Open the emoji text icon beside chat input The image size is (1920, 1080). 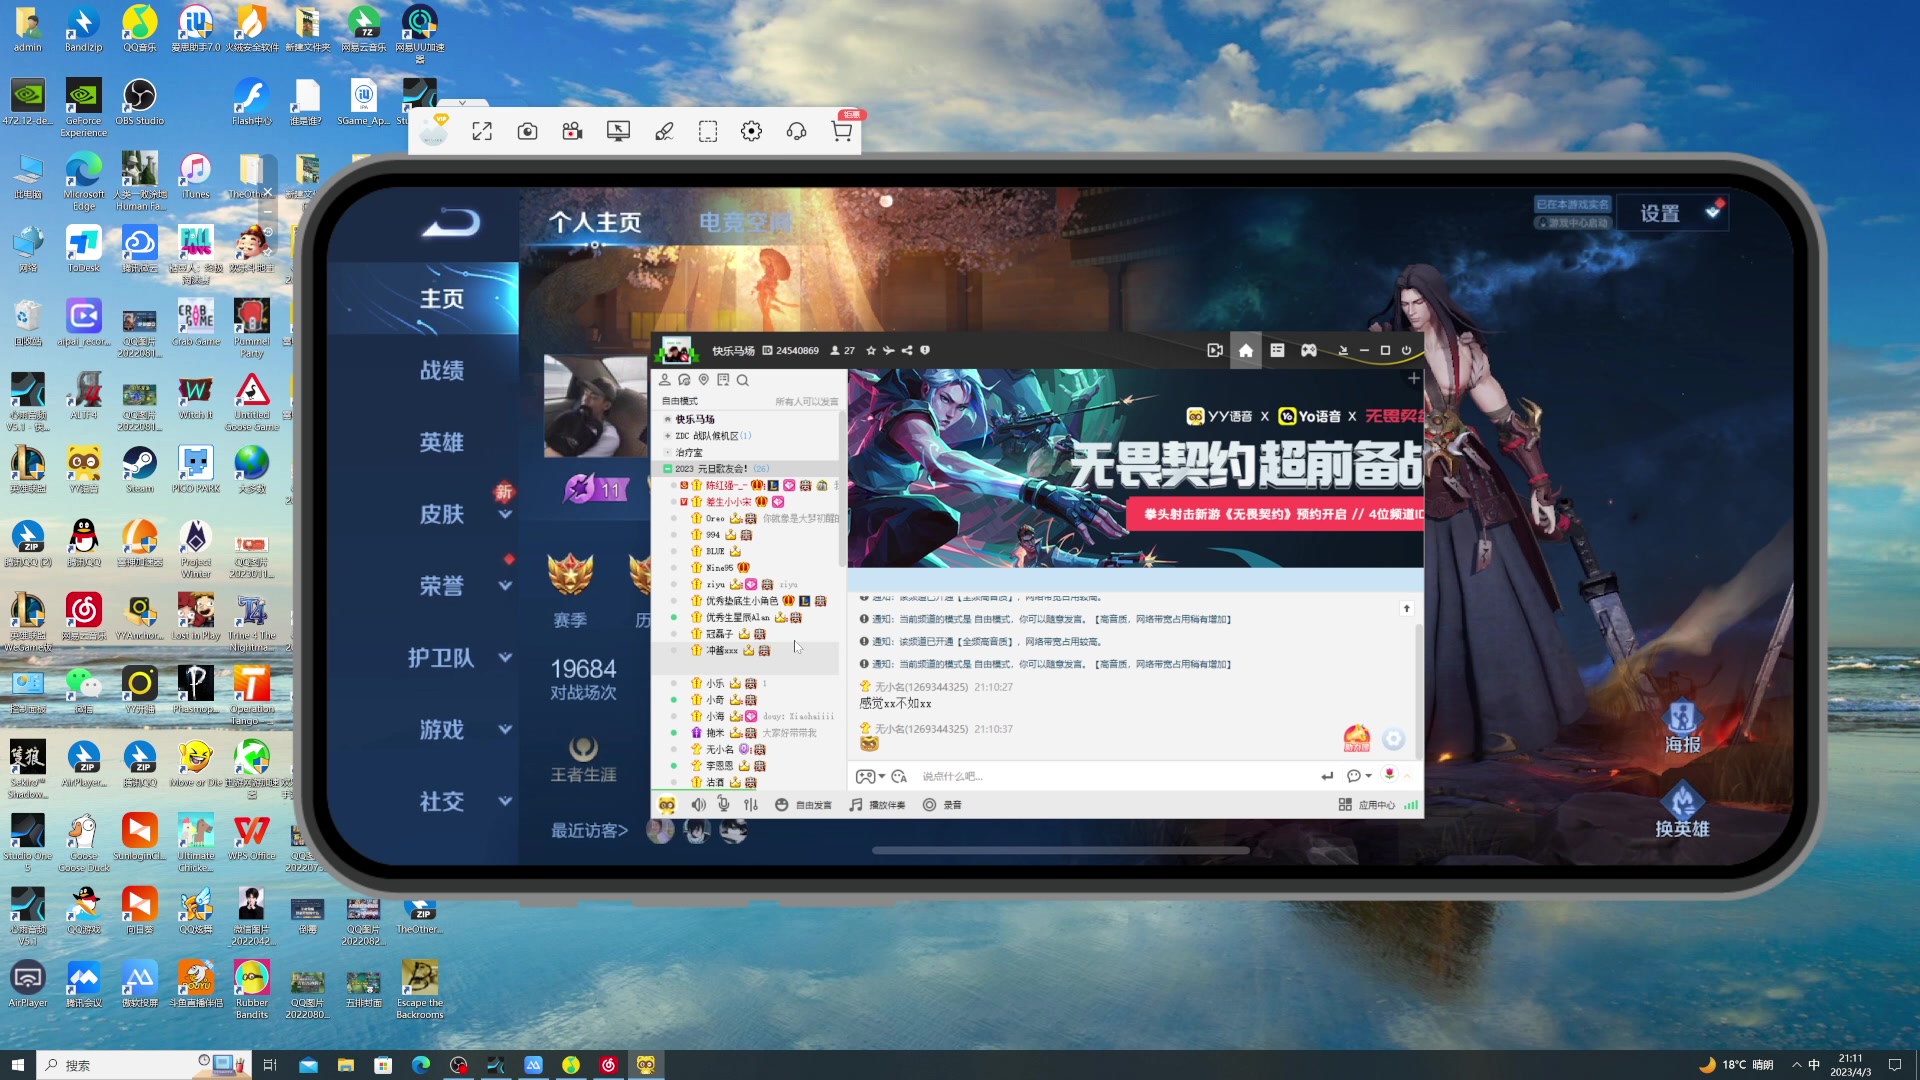click(899, 776)
